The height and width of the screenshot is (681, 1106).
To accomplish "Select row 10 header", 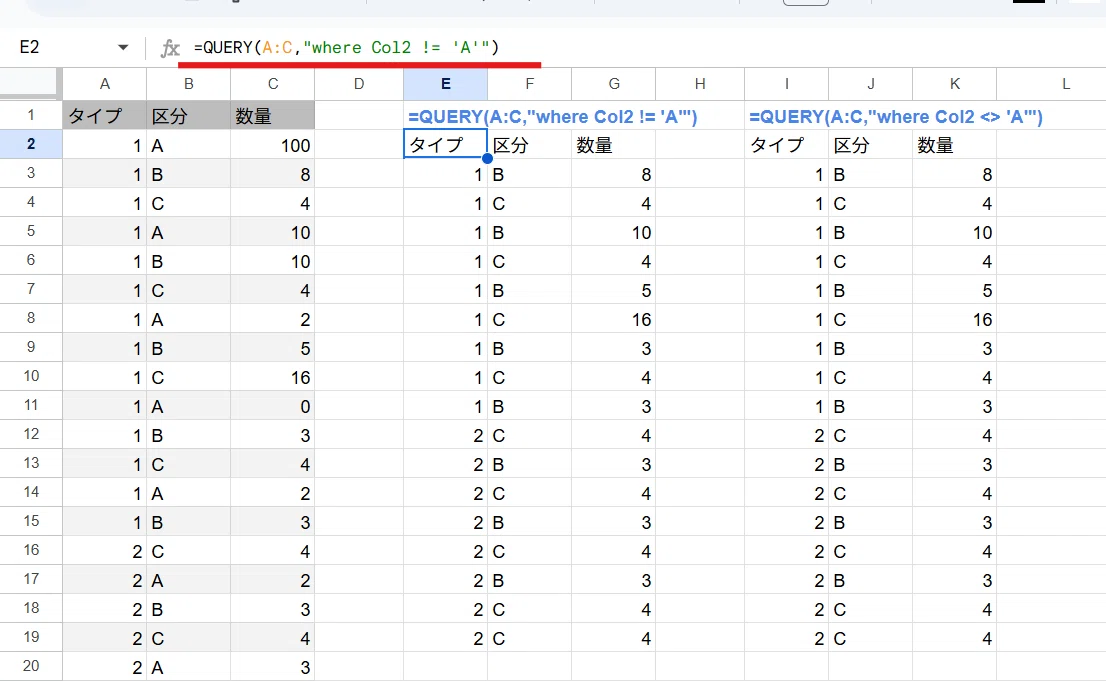I will coord(31,375).
